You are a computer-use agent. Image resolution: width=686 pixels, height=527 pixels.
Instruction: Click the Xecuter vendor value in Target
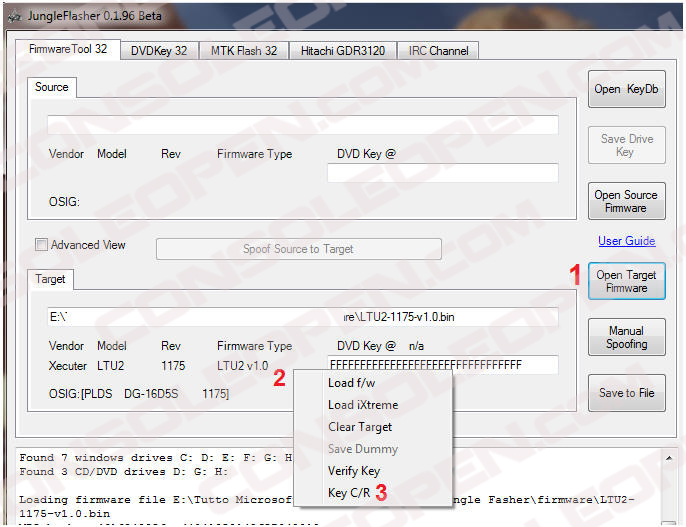68,366
